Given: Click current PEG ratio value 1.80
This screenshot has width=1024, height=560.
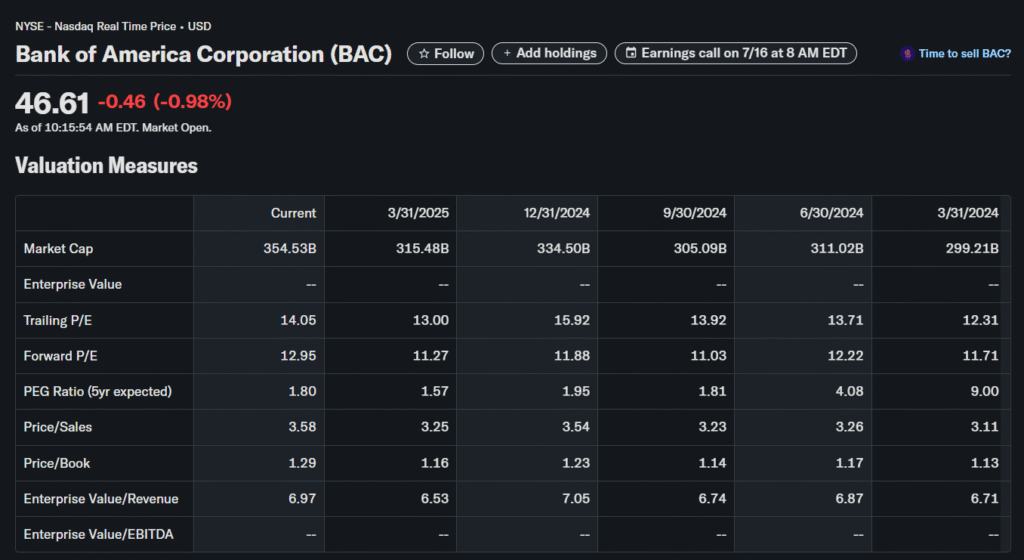Looking at the screenshot, I should coord(302,392).
